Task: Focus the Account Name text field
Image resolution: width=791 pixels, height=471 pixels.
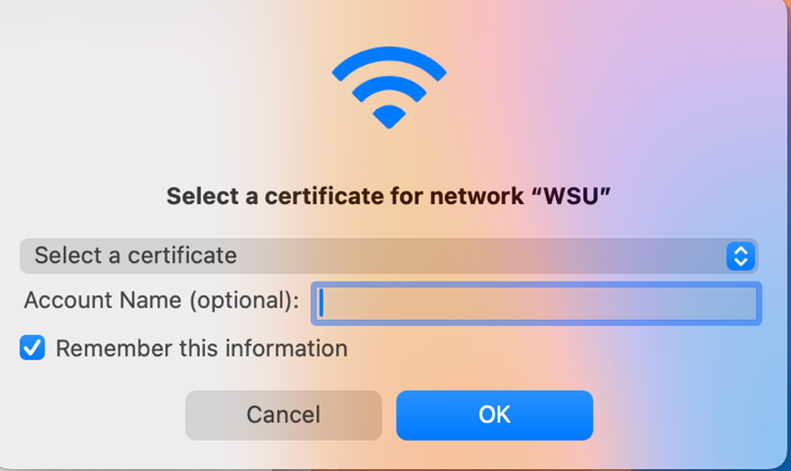Action: [537, 303]
